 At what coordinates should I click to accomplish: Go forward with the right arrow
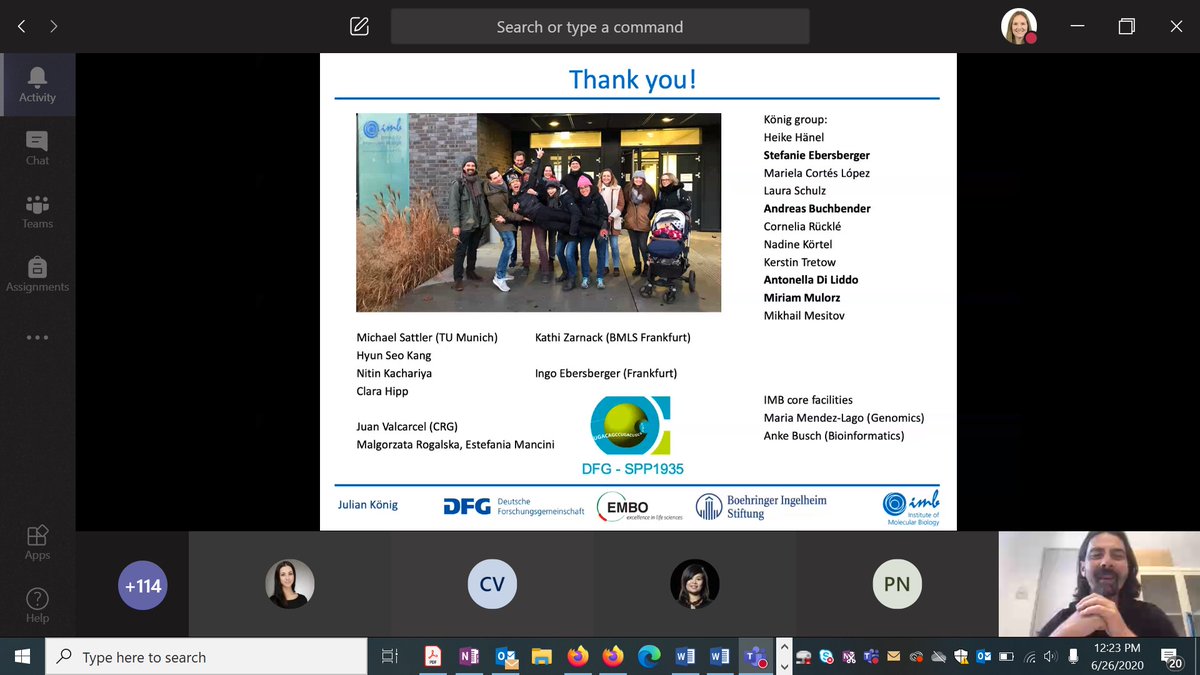pos(54,27)
